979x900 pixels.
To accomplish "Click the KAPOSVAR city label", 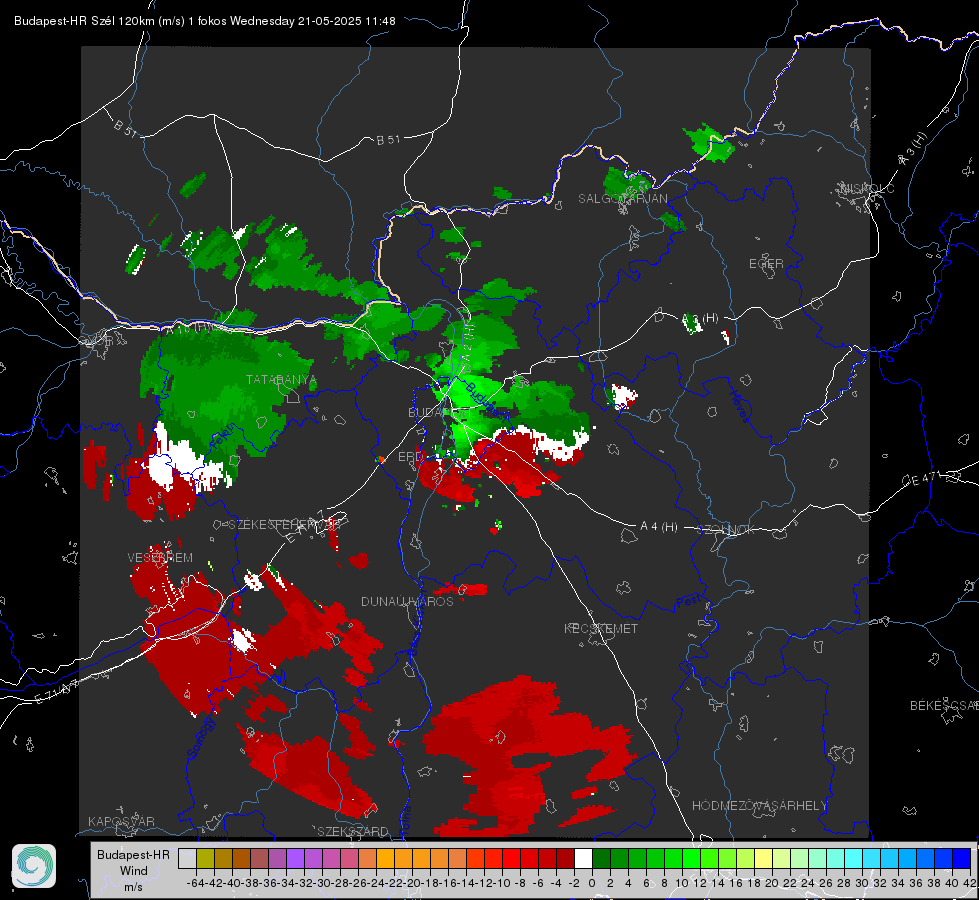I will (x=121, y=821).
